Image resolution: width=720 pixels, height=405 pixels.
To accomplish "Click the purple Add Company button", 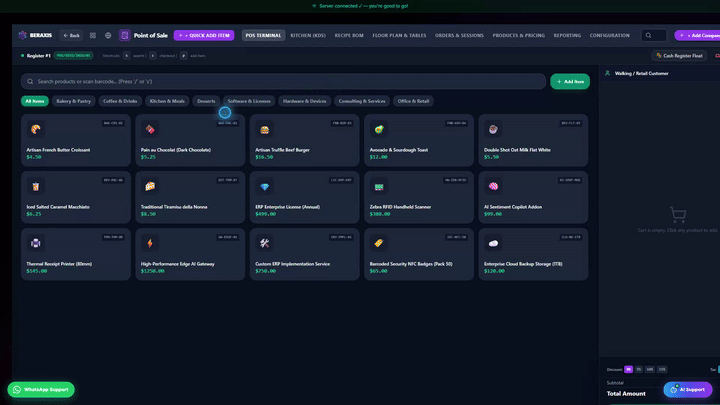I will (697, 35).
